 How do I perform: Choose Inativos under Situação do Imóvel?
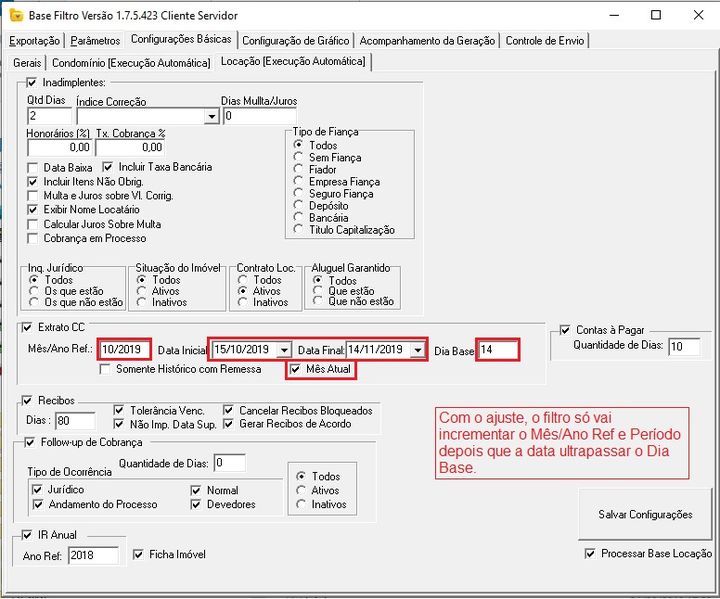pyautogui.click(x=142, y=302)
